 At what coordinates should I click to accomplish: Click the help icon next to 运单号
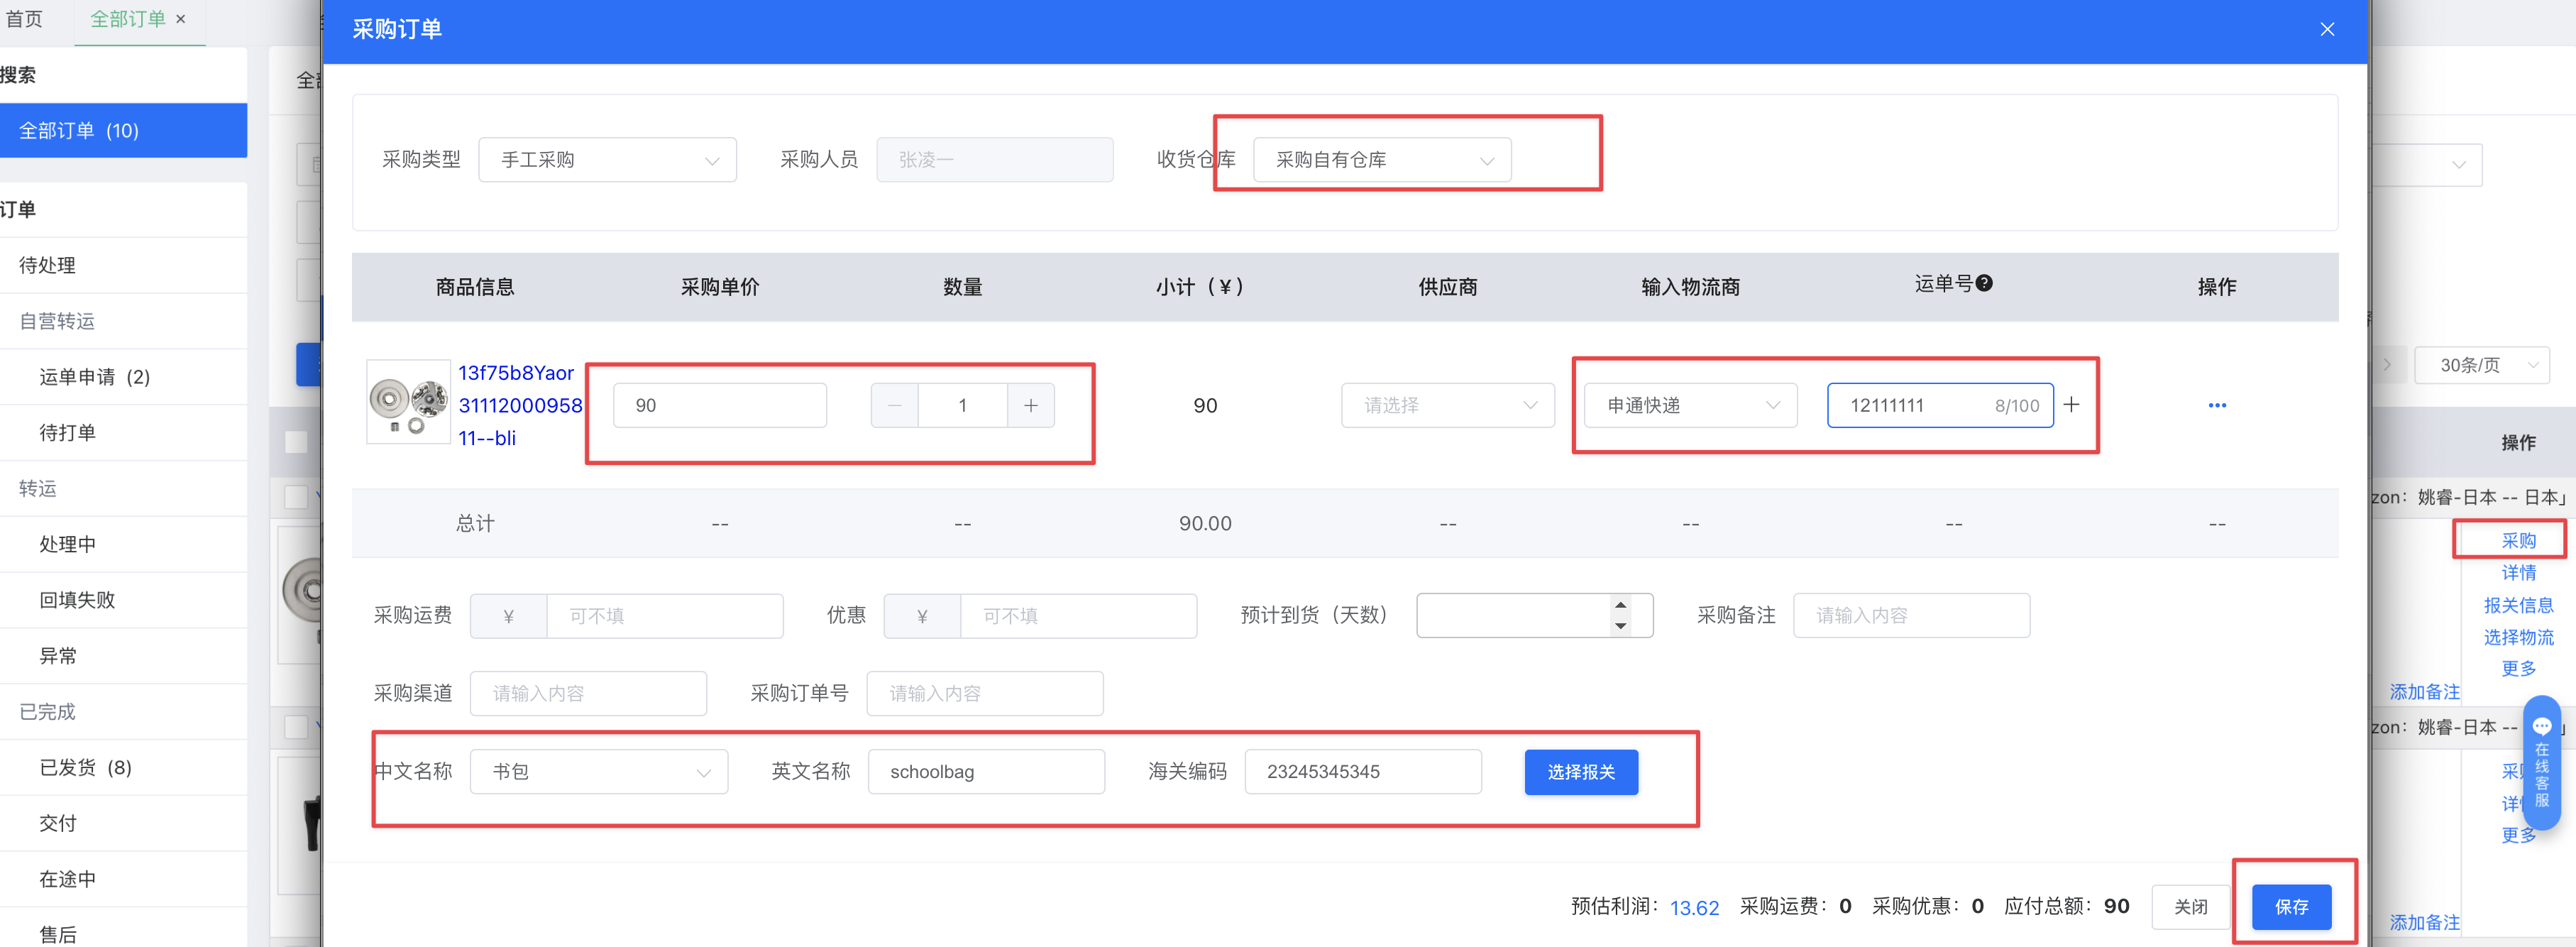click(x=1984, y=283)
